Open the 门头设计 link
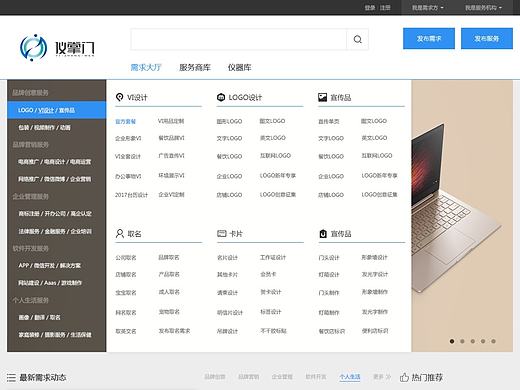Viewport: 520px width, 390px height. tap(329, 258)
